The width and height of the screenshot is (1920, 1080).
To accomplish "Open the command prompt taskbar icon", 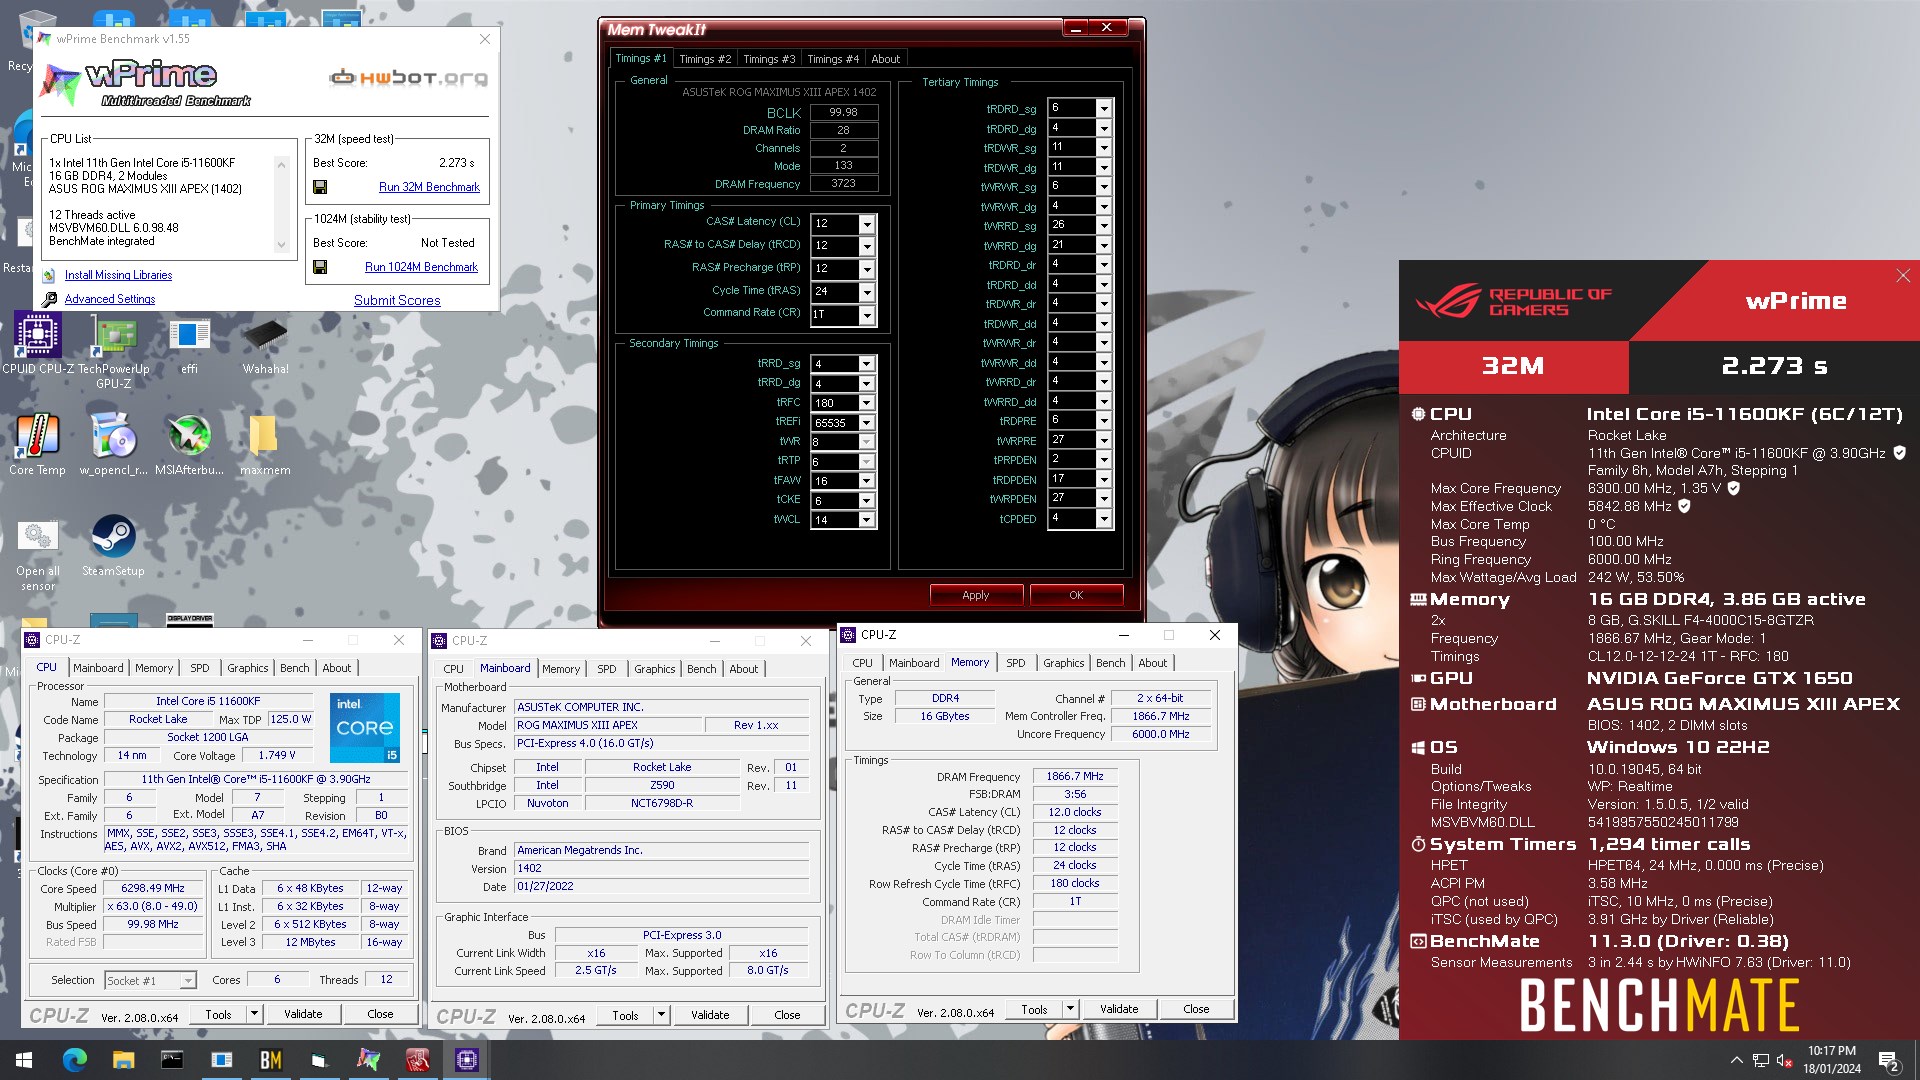I will [x=172, y=1060].
